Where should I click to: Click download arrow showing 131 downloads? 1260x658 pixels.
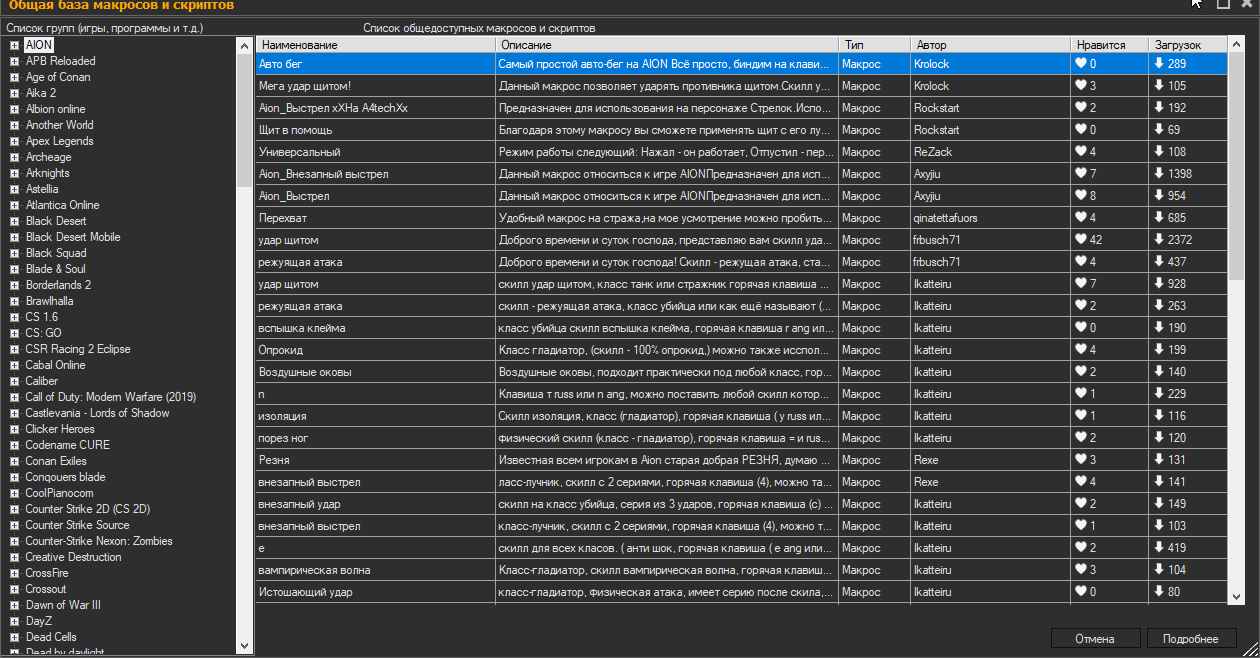(x=1158, y=460)
